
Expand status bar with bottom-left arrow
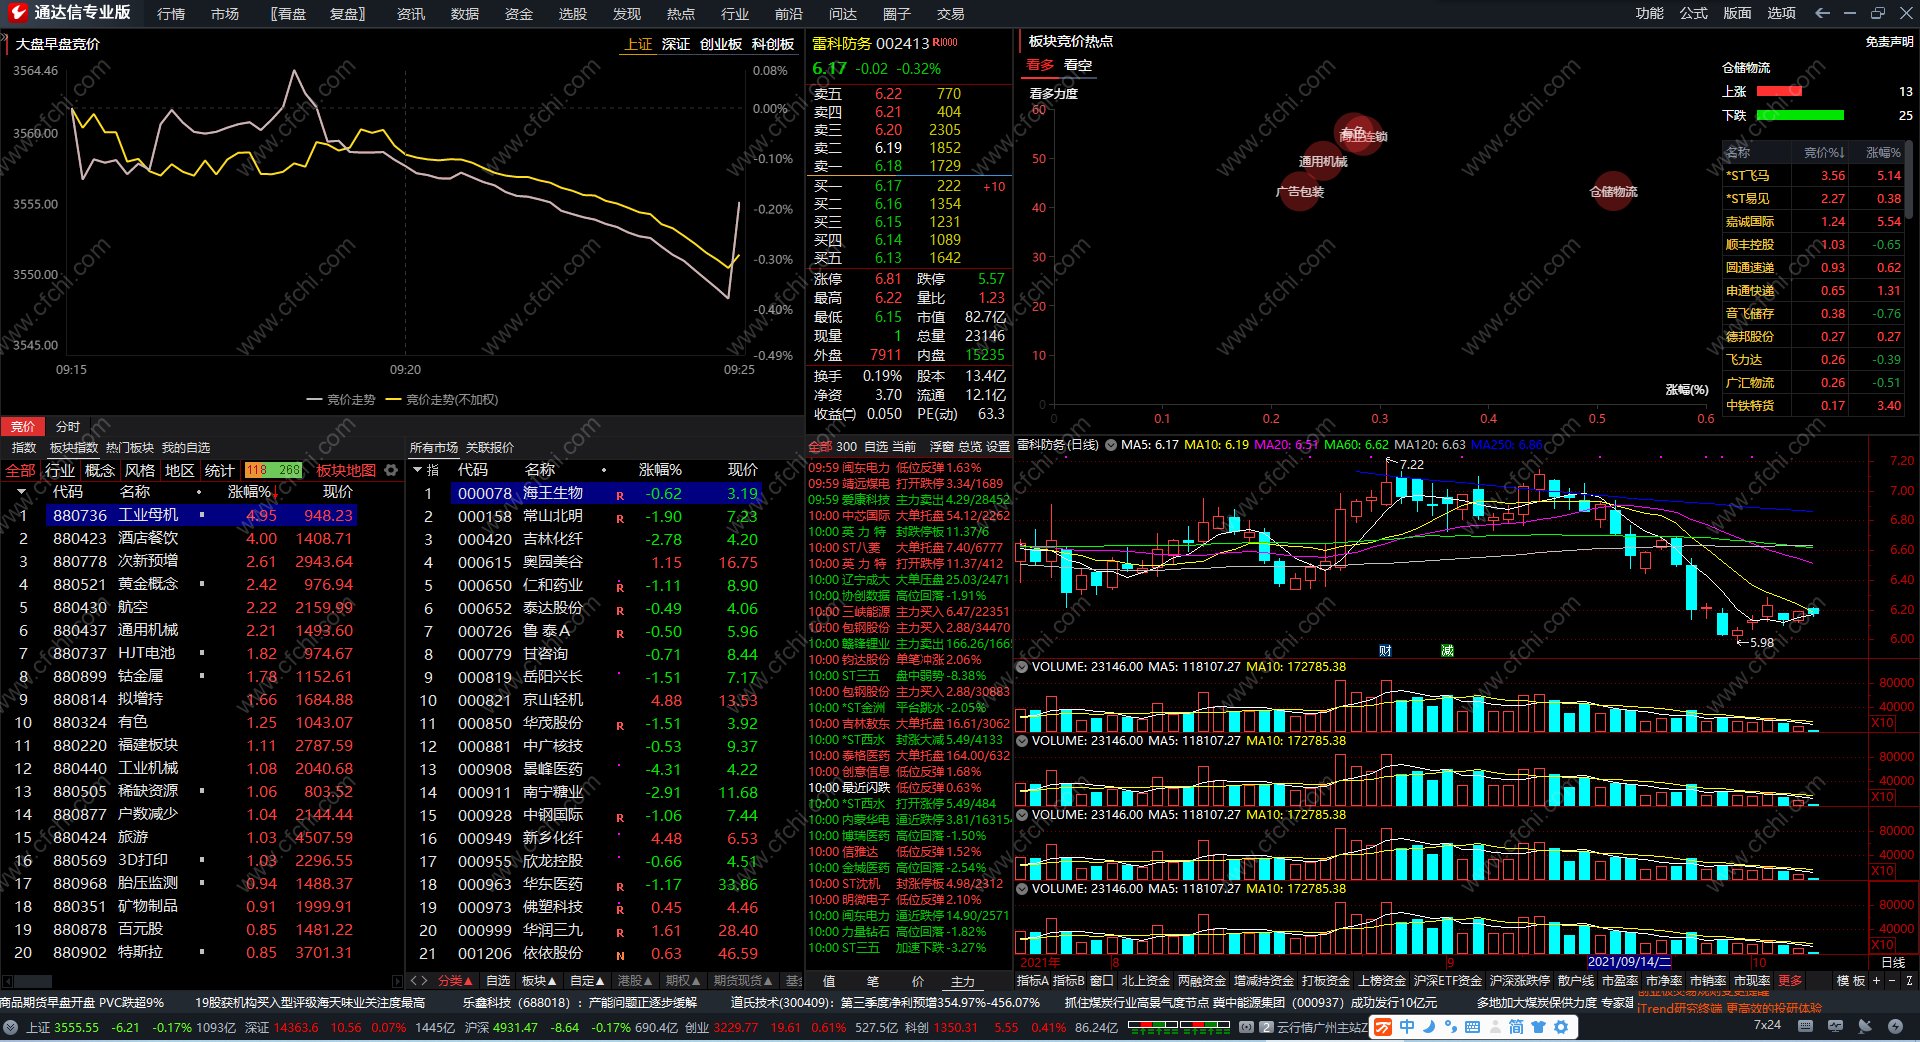click(x=10, y=1027)
